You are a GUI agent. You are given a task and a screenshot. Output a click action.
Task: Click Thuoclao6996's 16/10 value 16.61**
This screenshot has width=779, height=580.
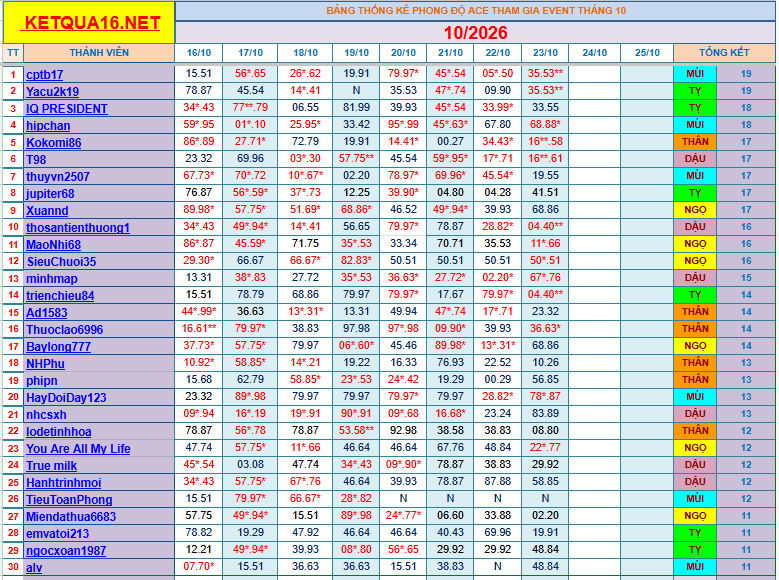(199, 328)
